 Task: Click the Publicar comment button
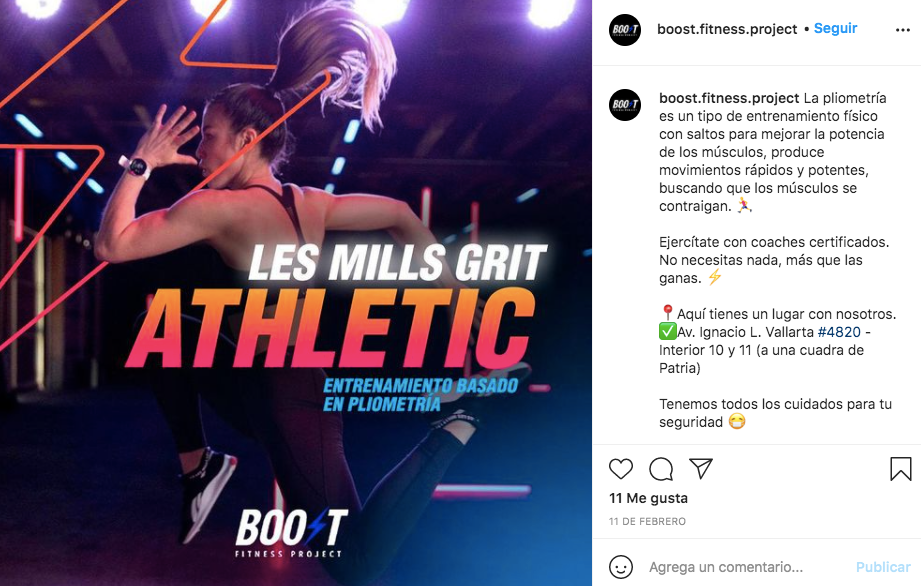click(x=883, y=567)
